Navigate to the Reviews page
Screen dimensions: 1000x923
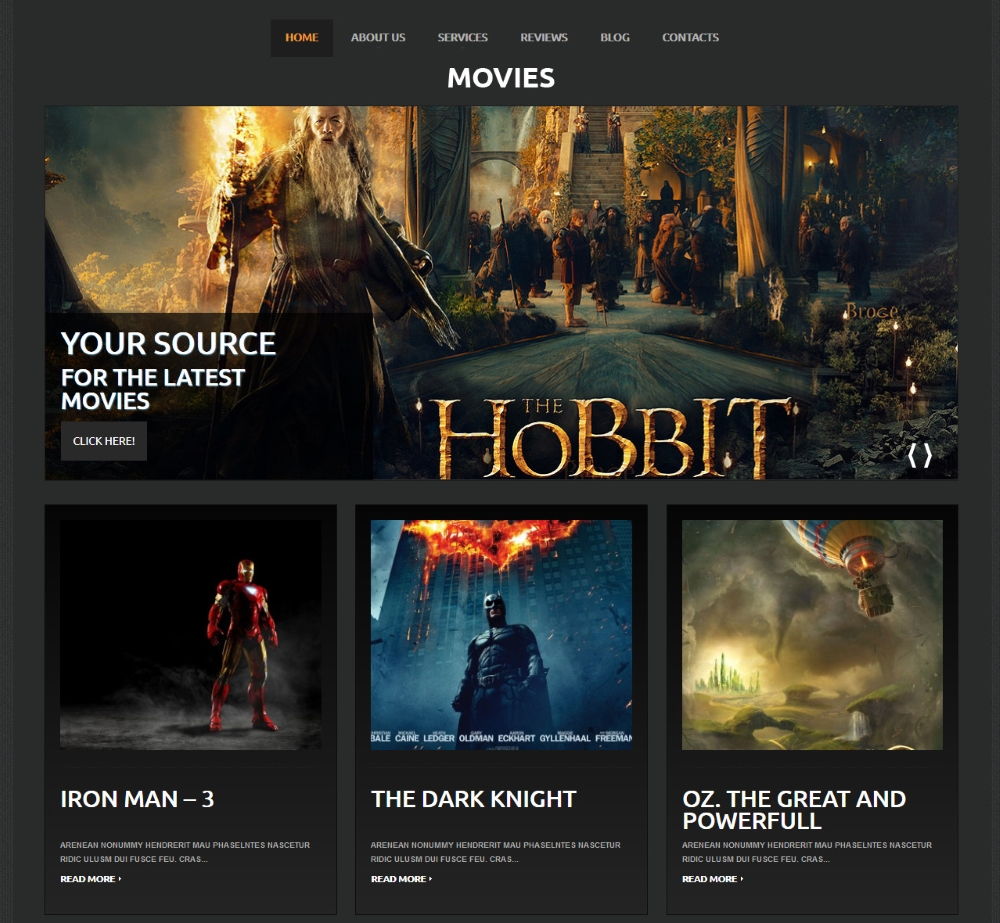pos(544,38)
